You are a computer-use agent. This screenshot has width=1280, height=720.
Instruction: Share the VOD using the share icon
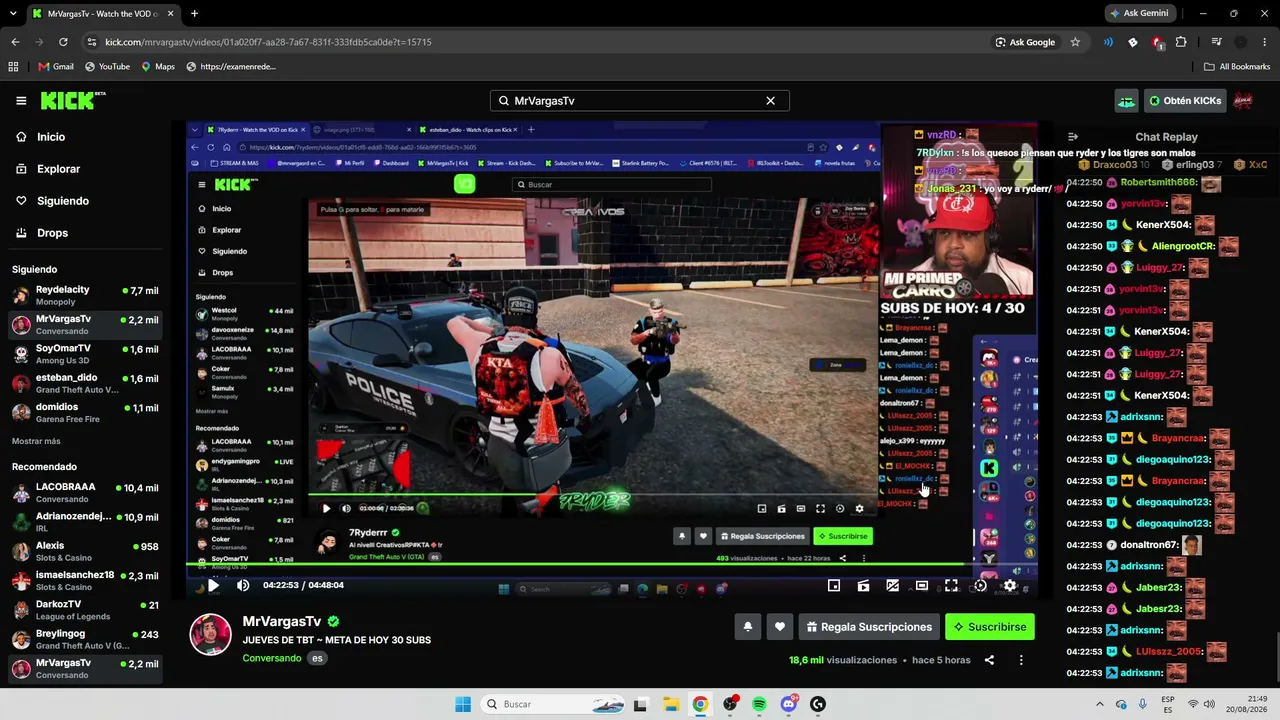coord(989,660)
